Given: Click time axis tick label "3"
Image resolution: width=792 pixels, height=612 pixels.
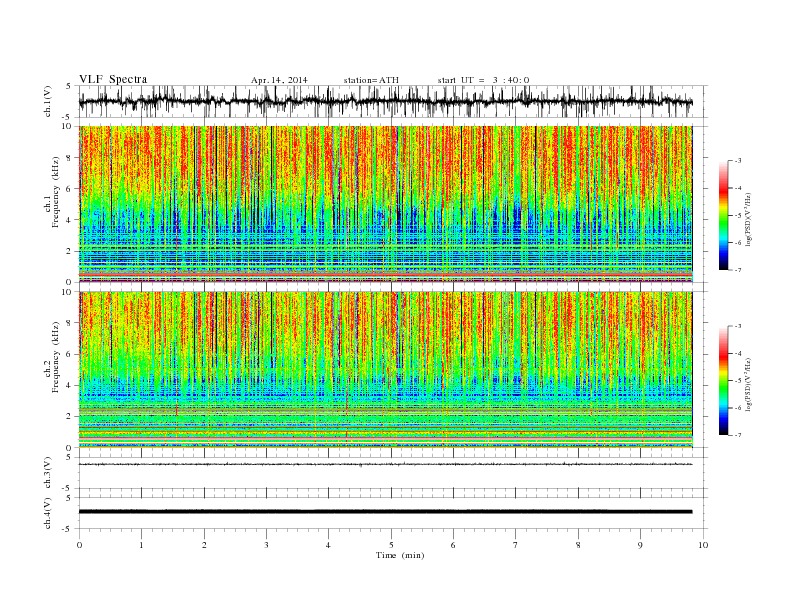Looking at the screenshot, I should click(266, 545).
